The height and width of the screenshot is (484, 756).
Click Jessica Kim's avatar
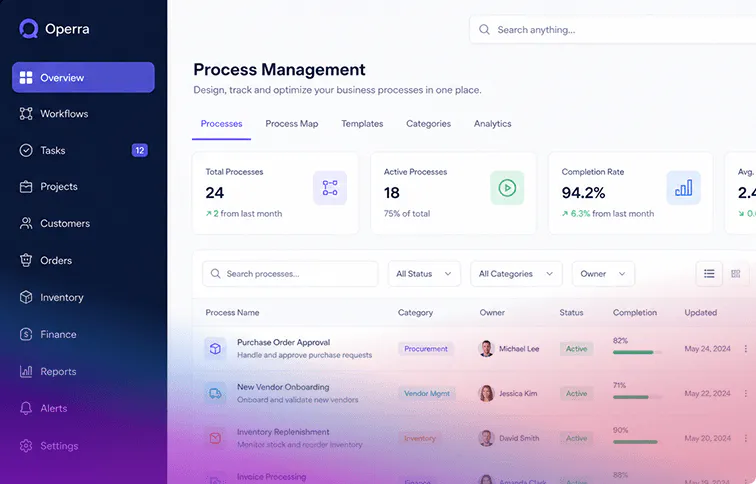[486, 393]
